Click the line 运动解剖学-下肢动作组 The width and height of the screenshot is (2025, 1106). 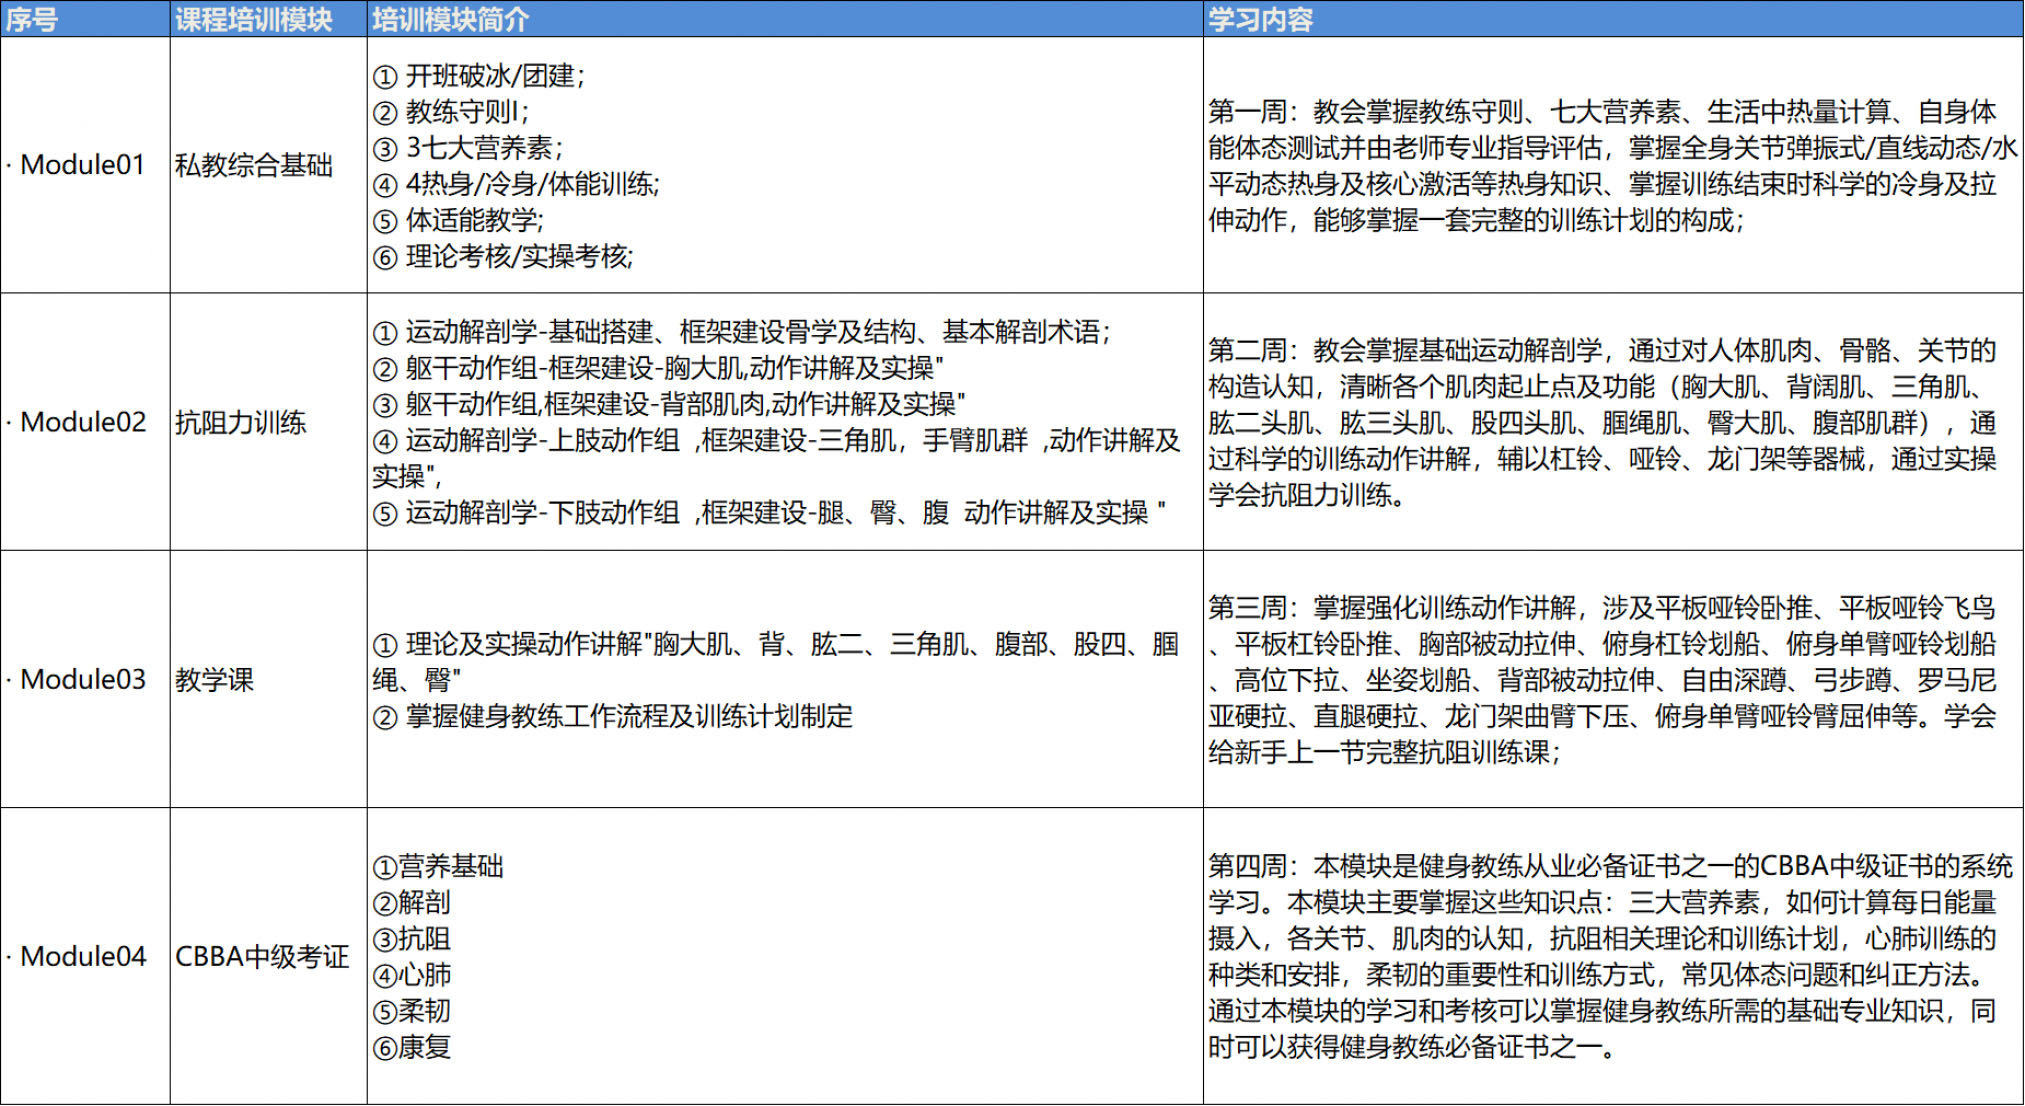pos(769,512)
